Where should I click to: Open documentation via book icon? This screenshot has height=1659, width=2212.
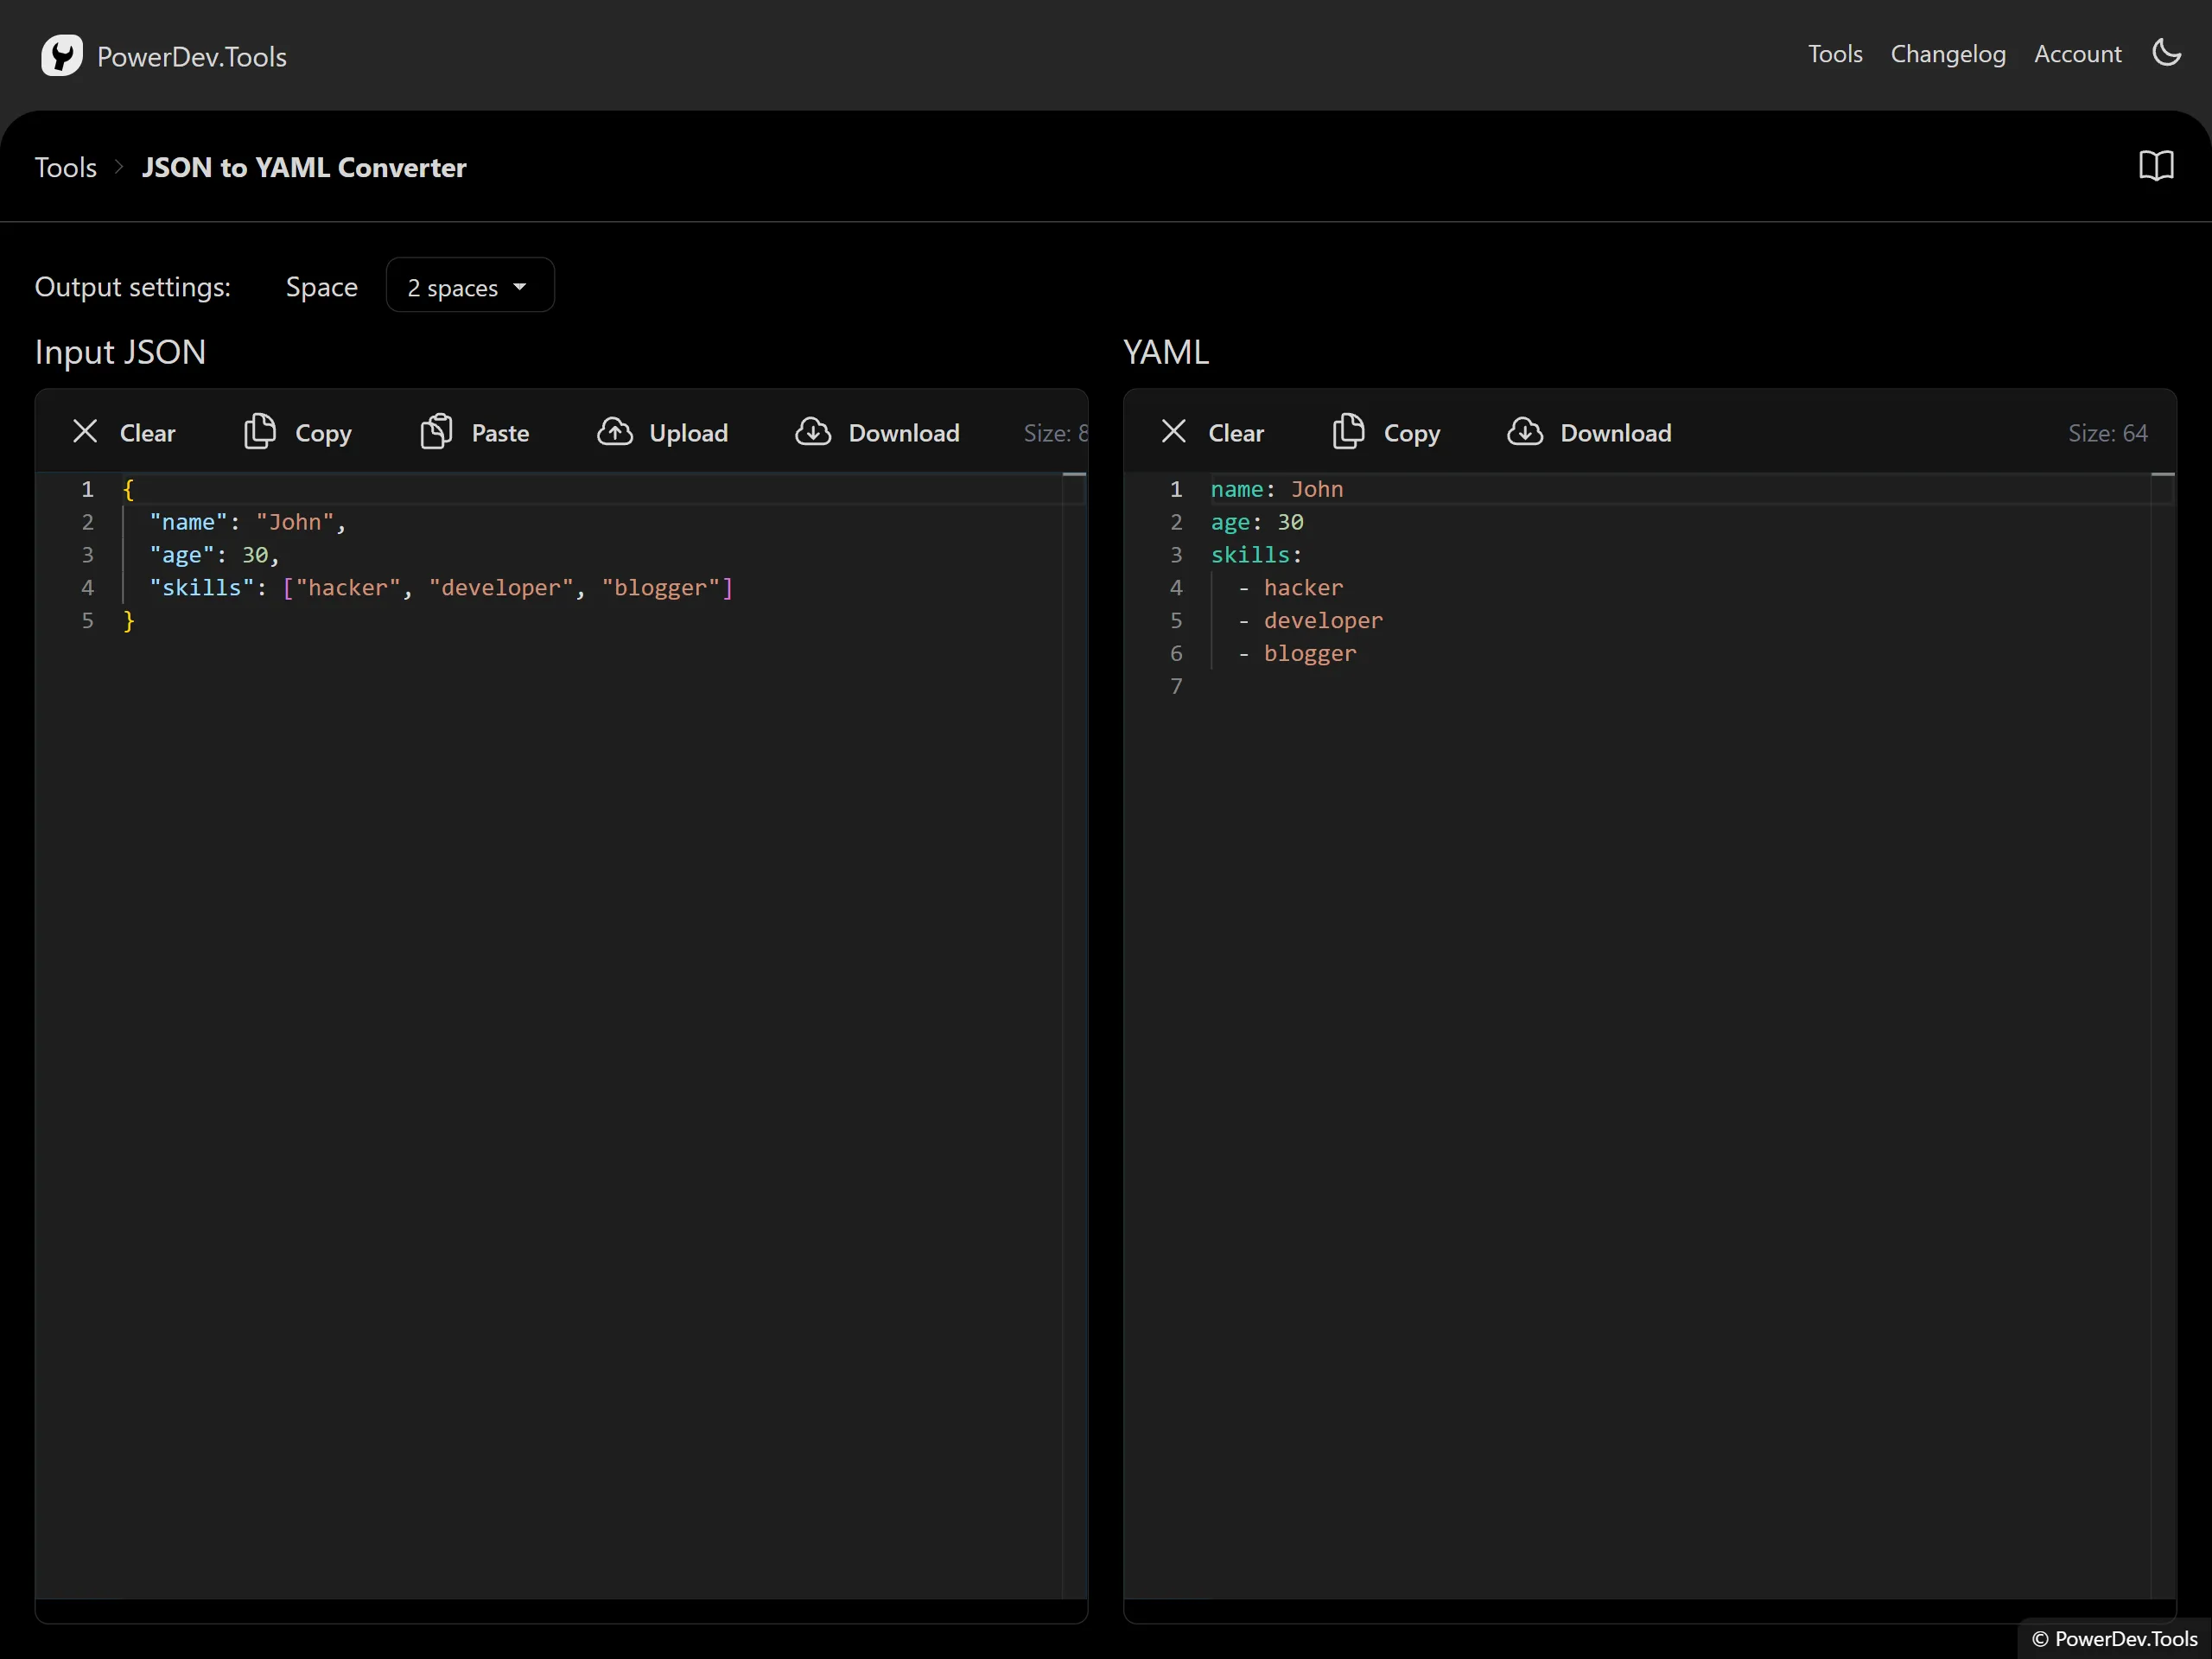pos(2156,166)
